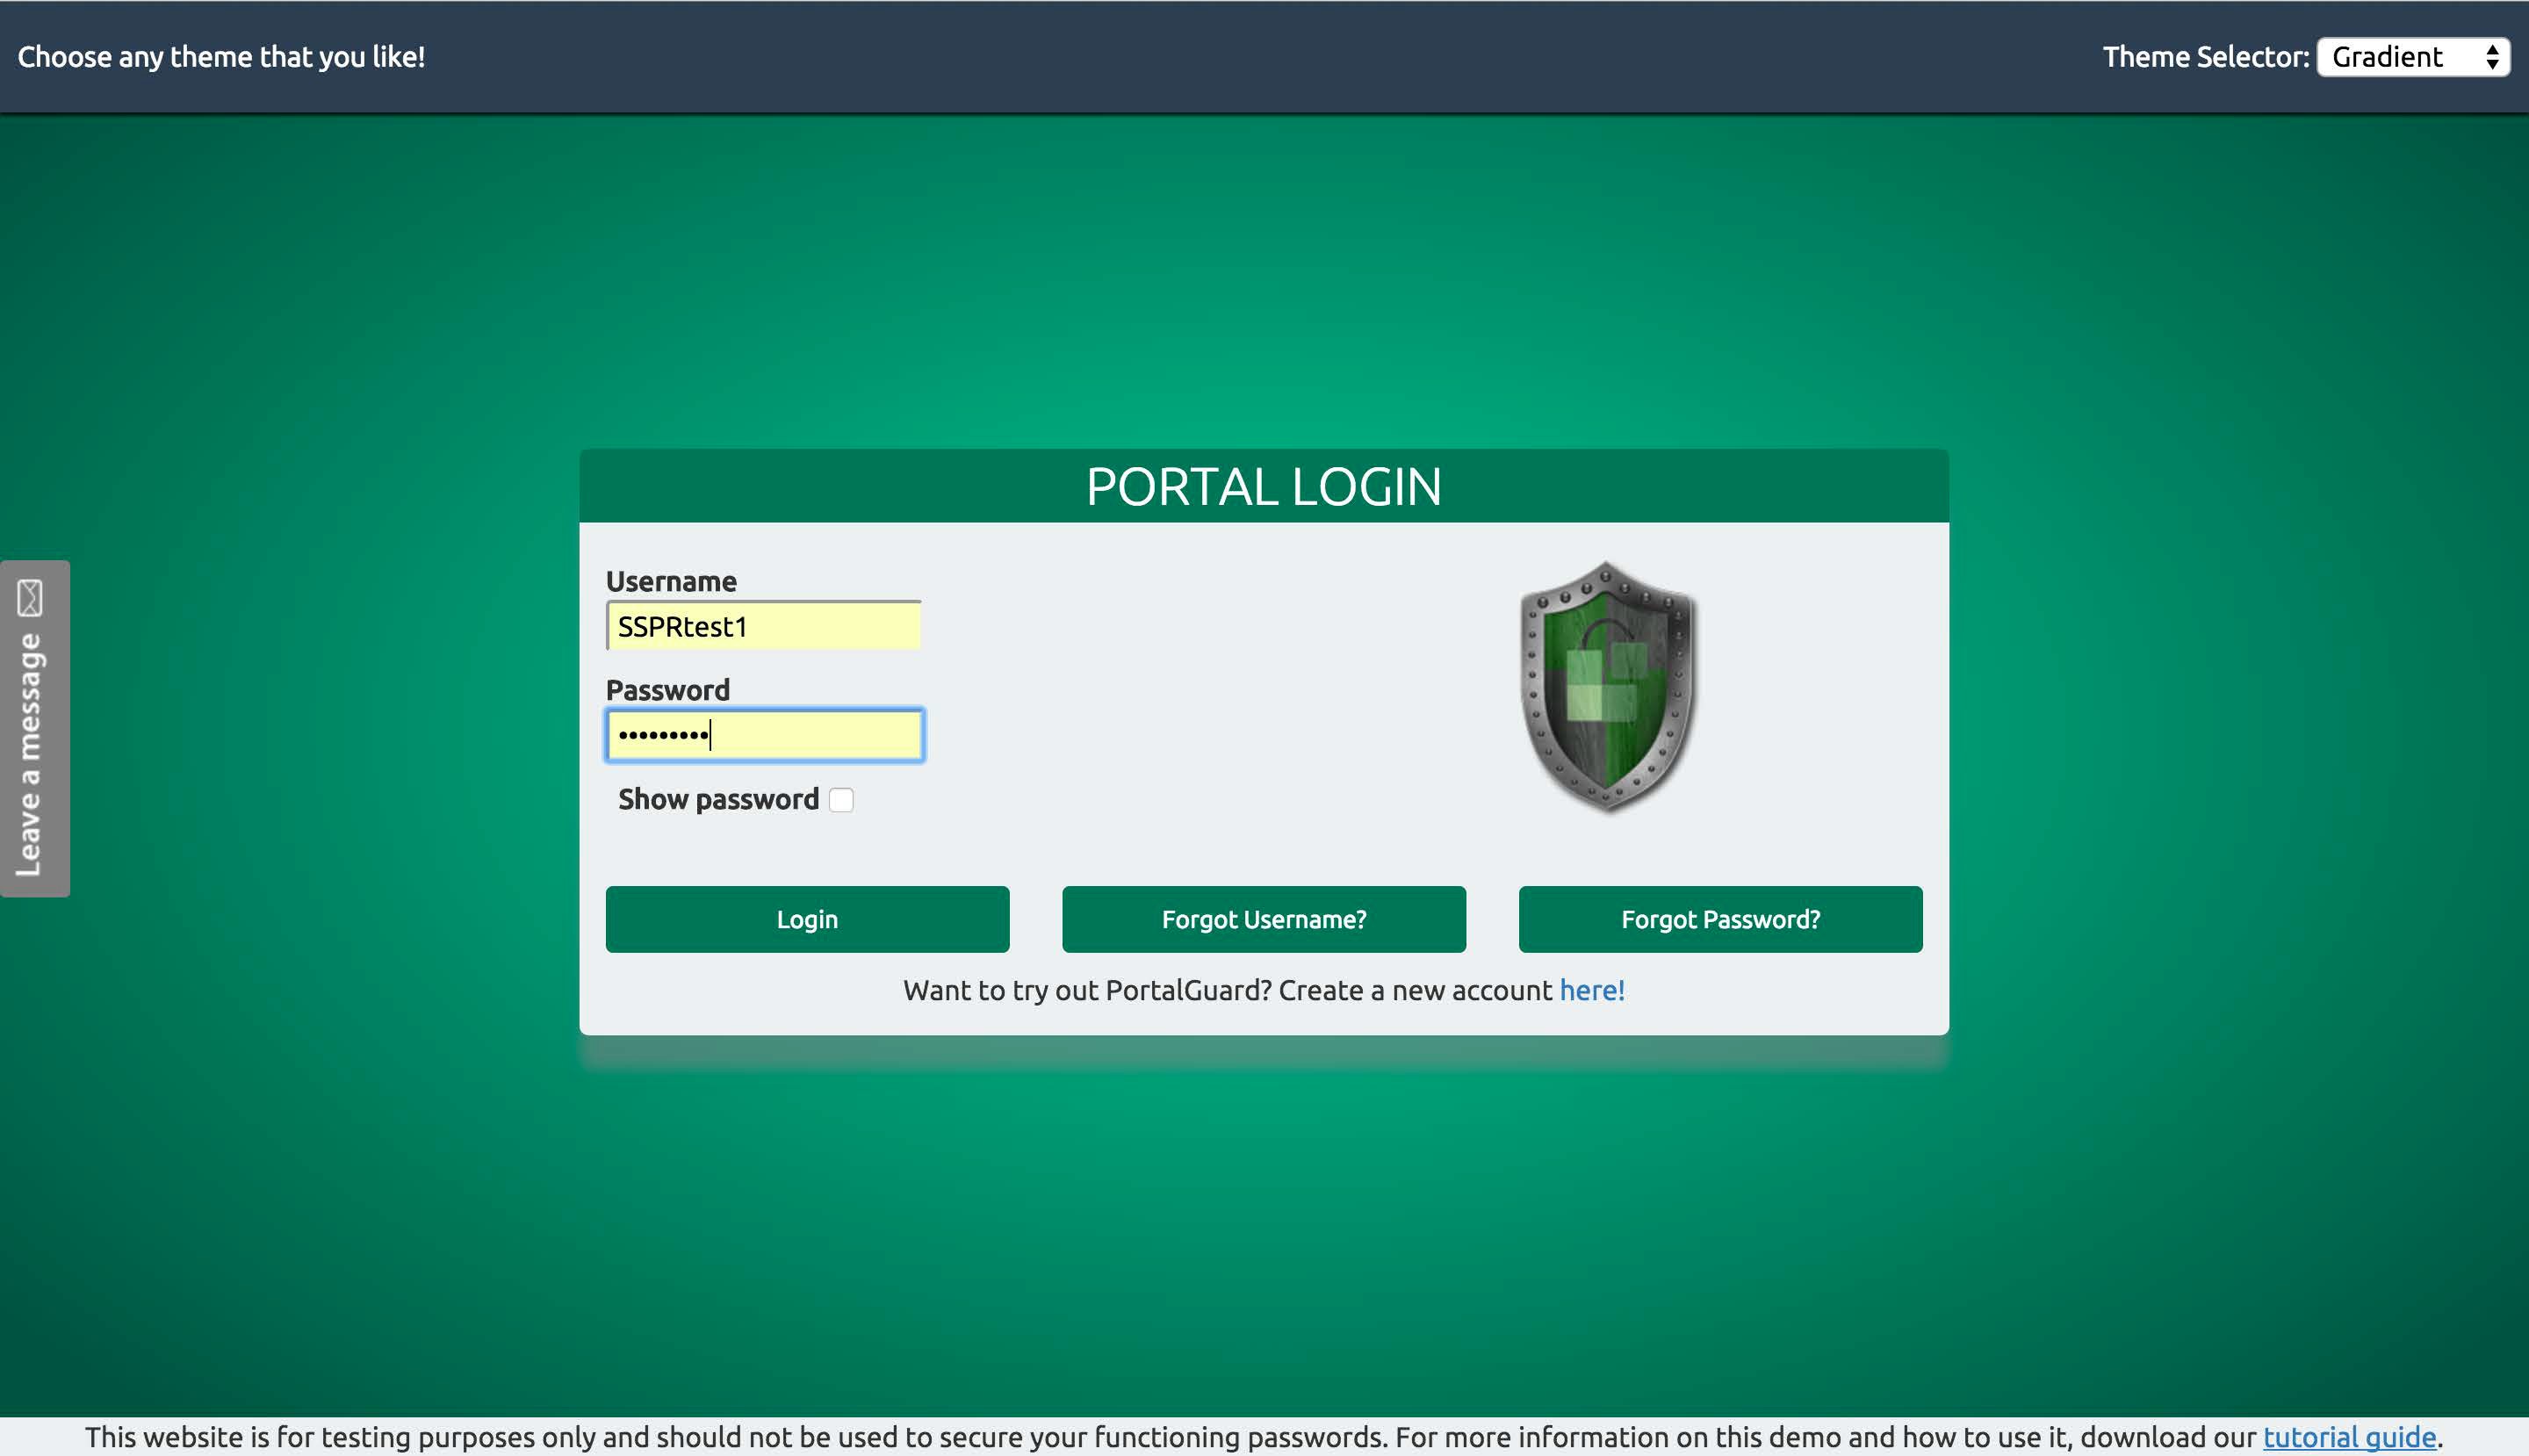Click the 'Show password' label text
Screen dimensions: 2529x1456
click(x=718, y=800)
